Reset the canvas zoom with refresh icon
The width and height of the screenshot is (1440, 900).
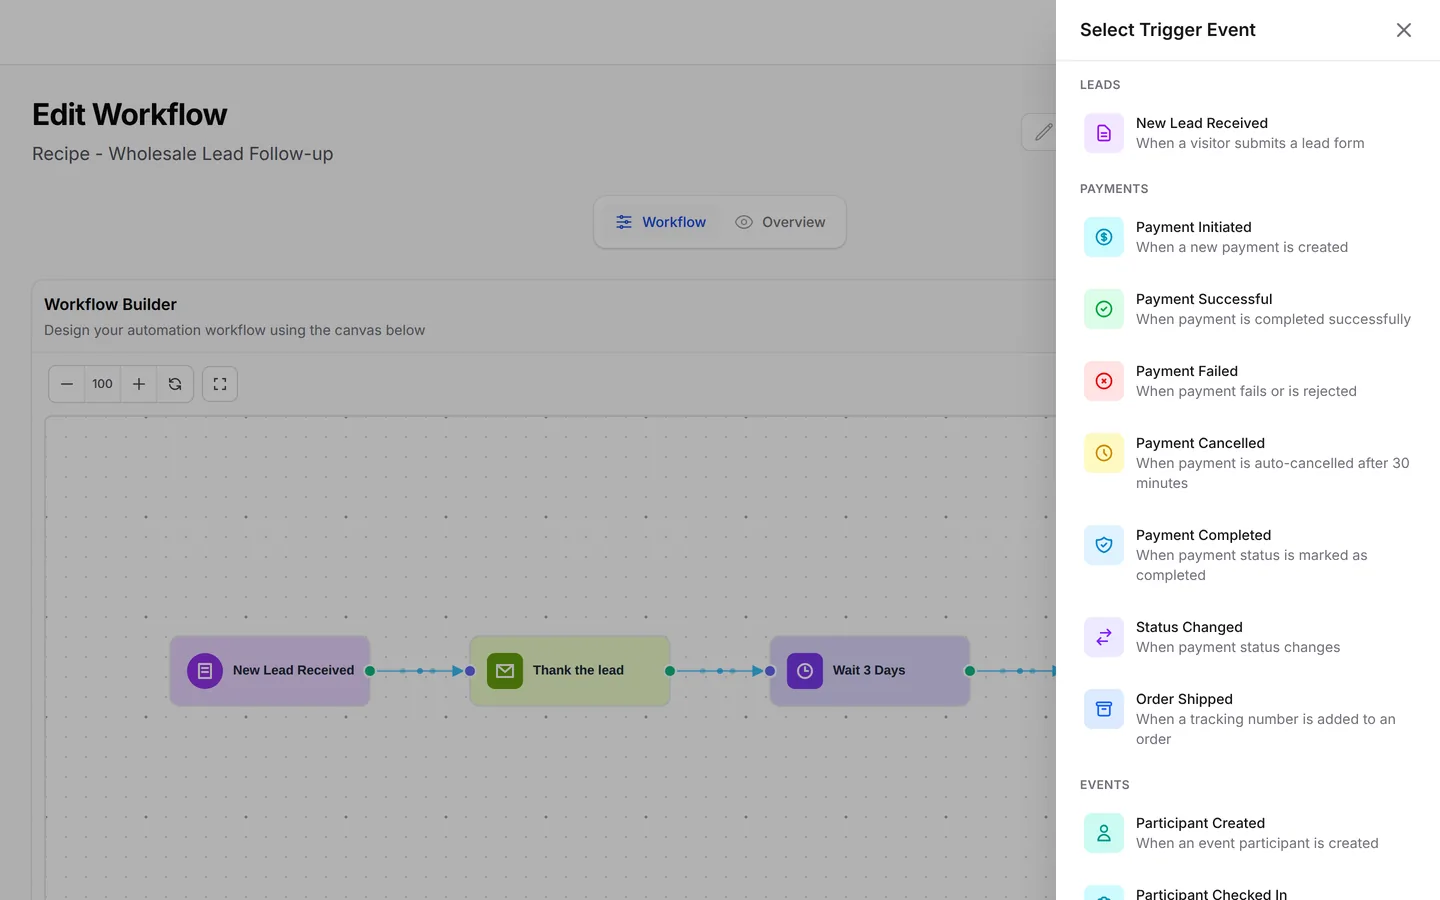point(175,384)
